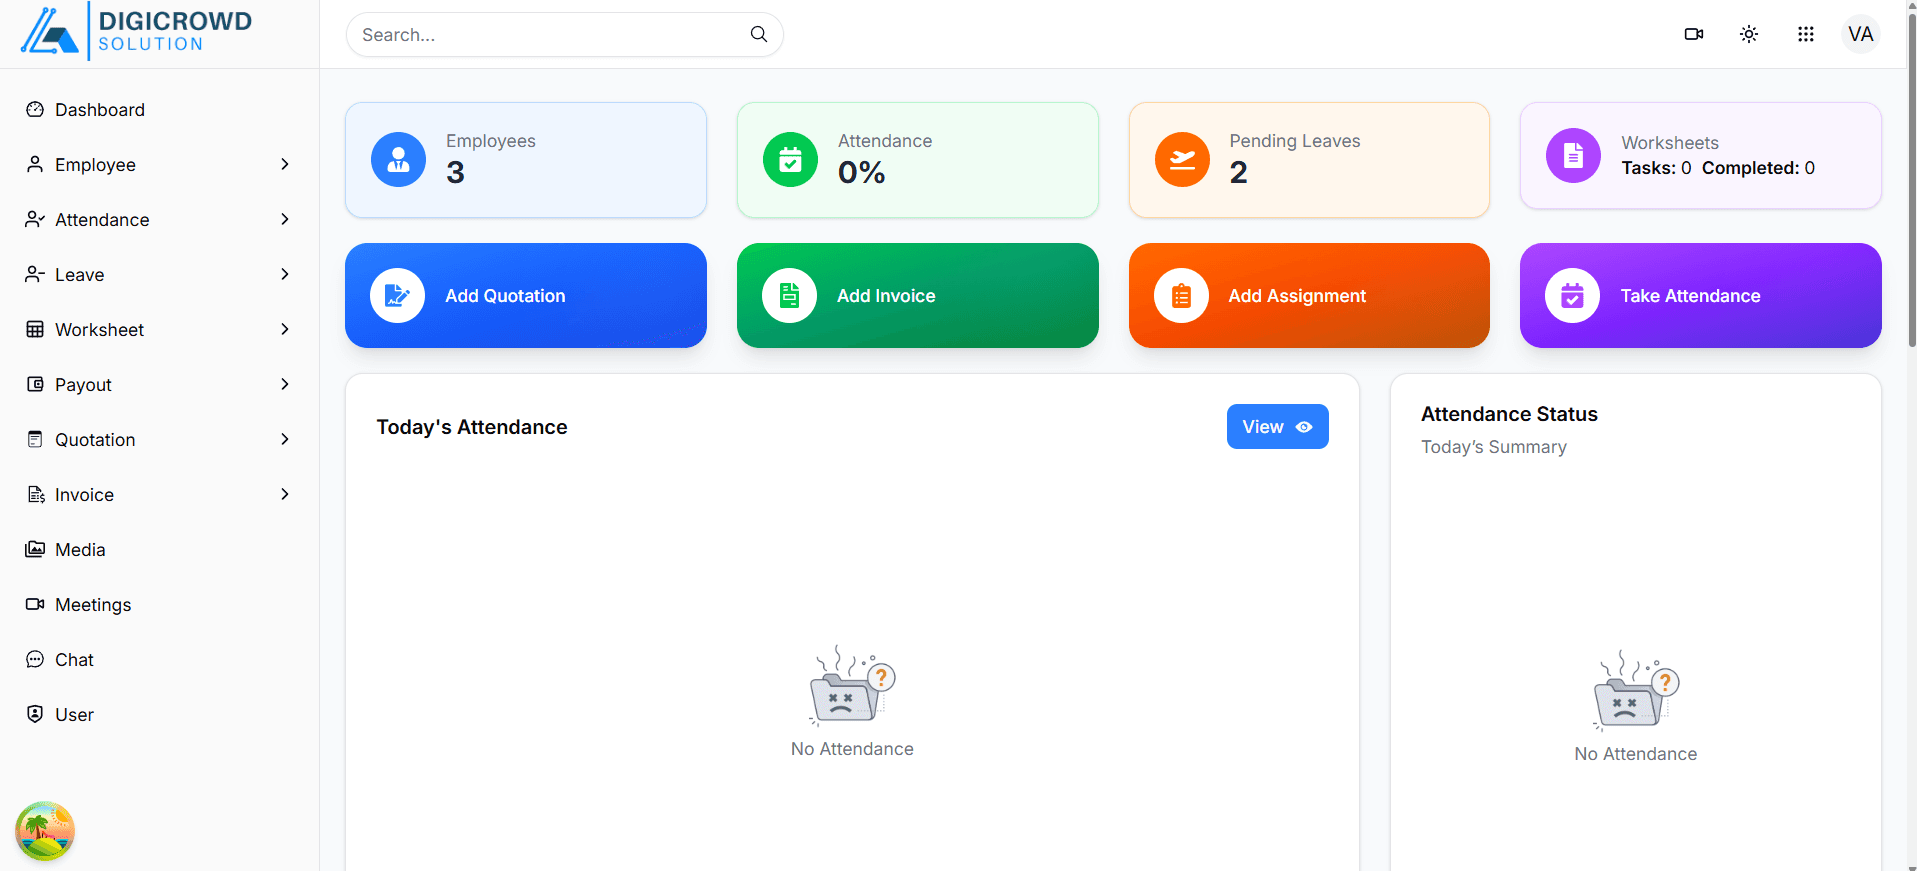Select the Worksheet menu label
The height and width of the screenshot is (871, 1917).
pos(99,330)
